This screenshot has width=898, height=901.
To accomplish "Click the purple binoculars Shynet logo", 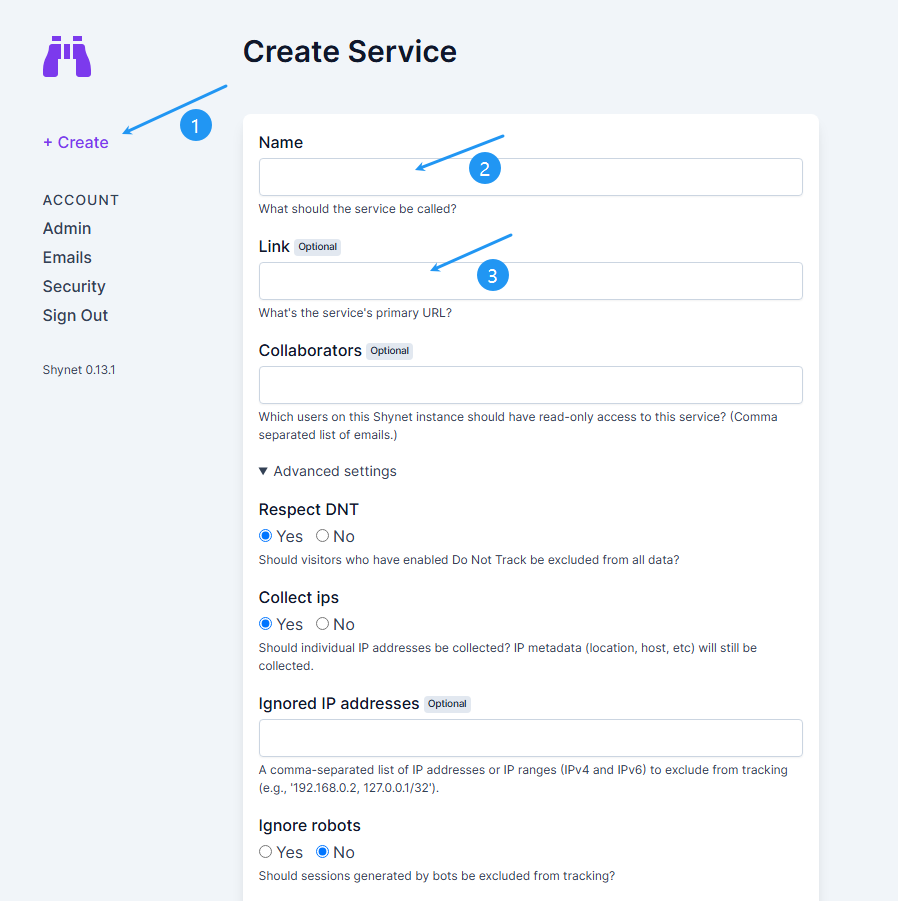I will (67, 56).
